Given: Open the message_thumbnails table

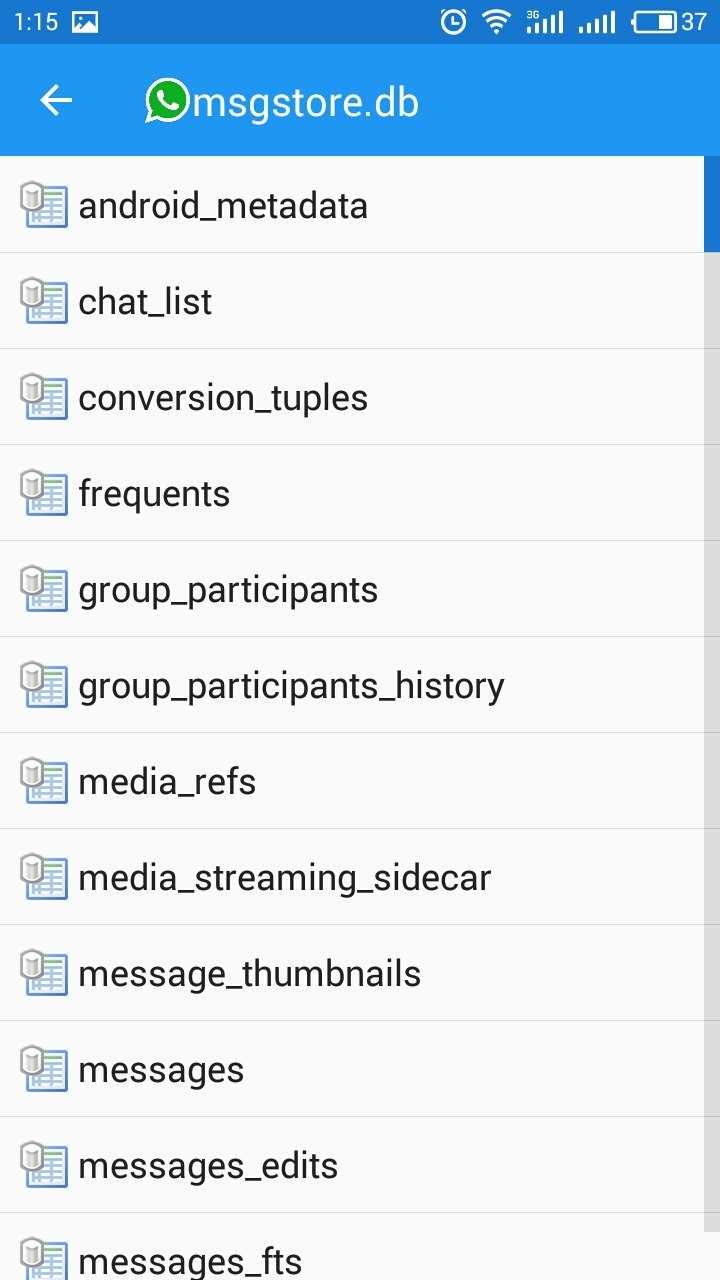Looking at the screenshot, I should point(249,974).
